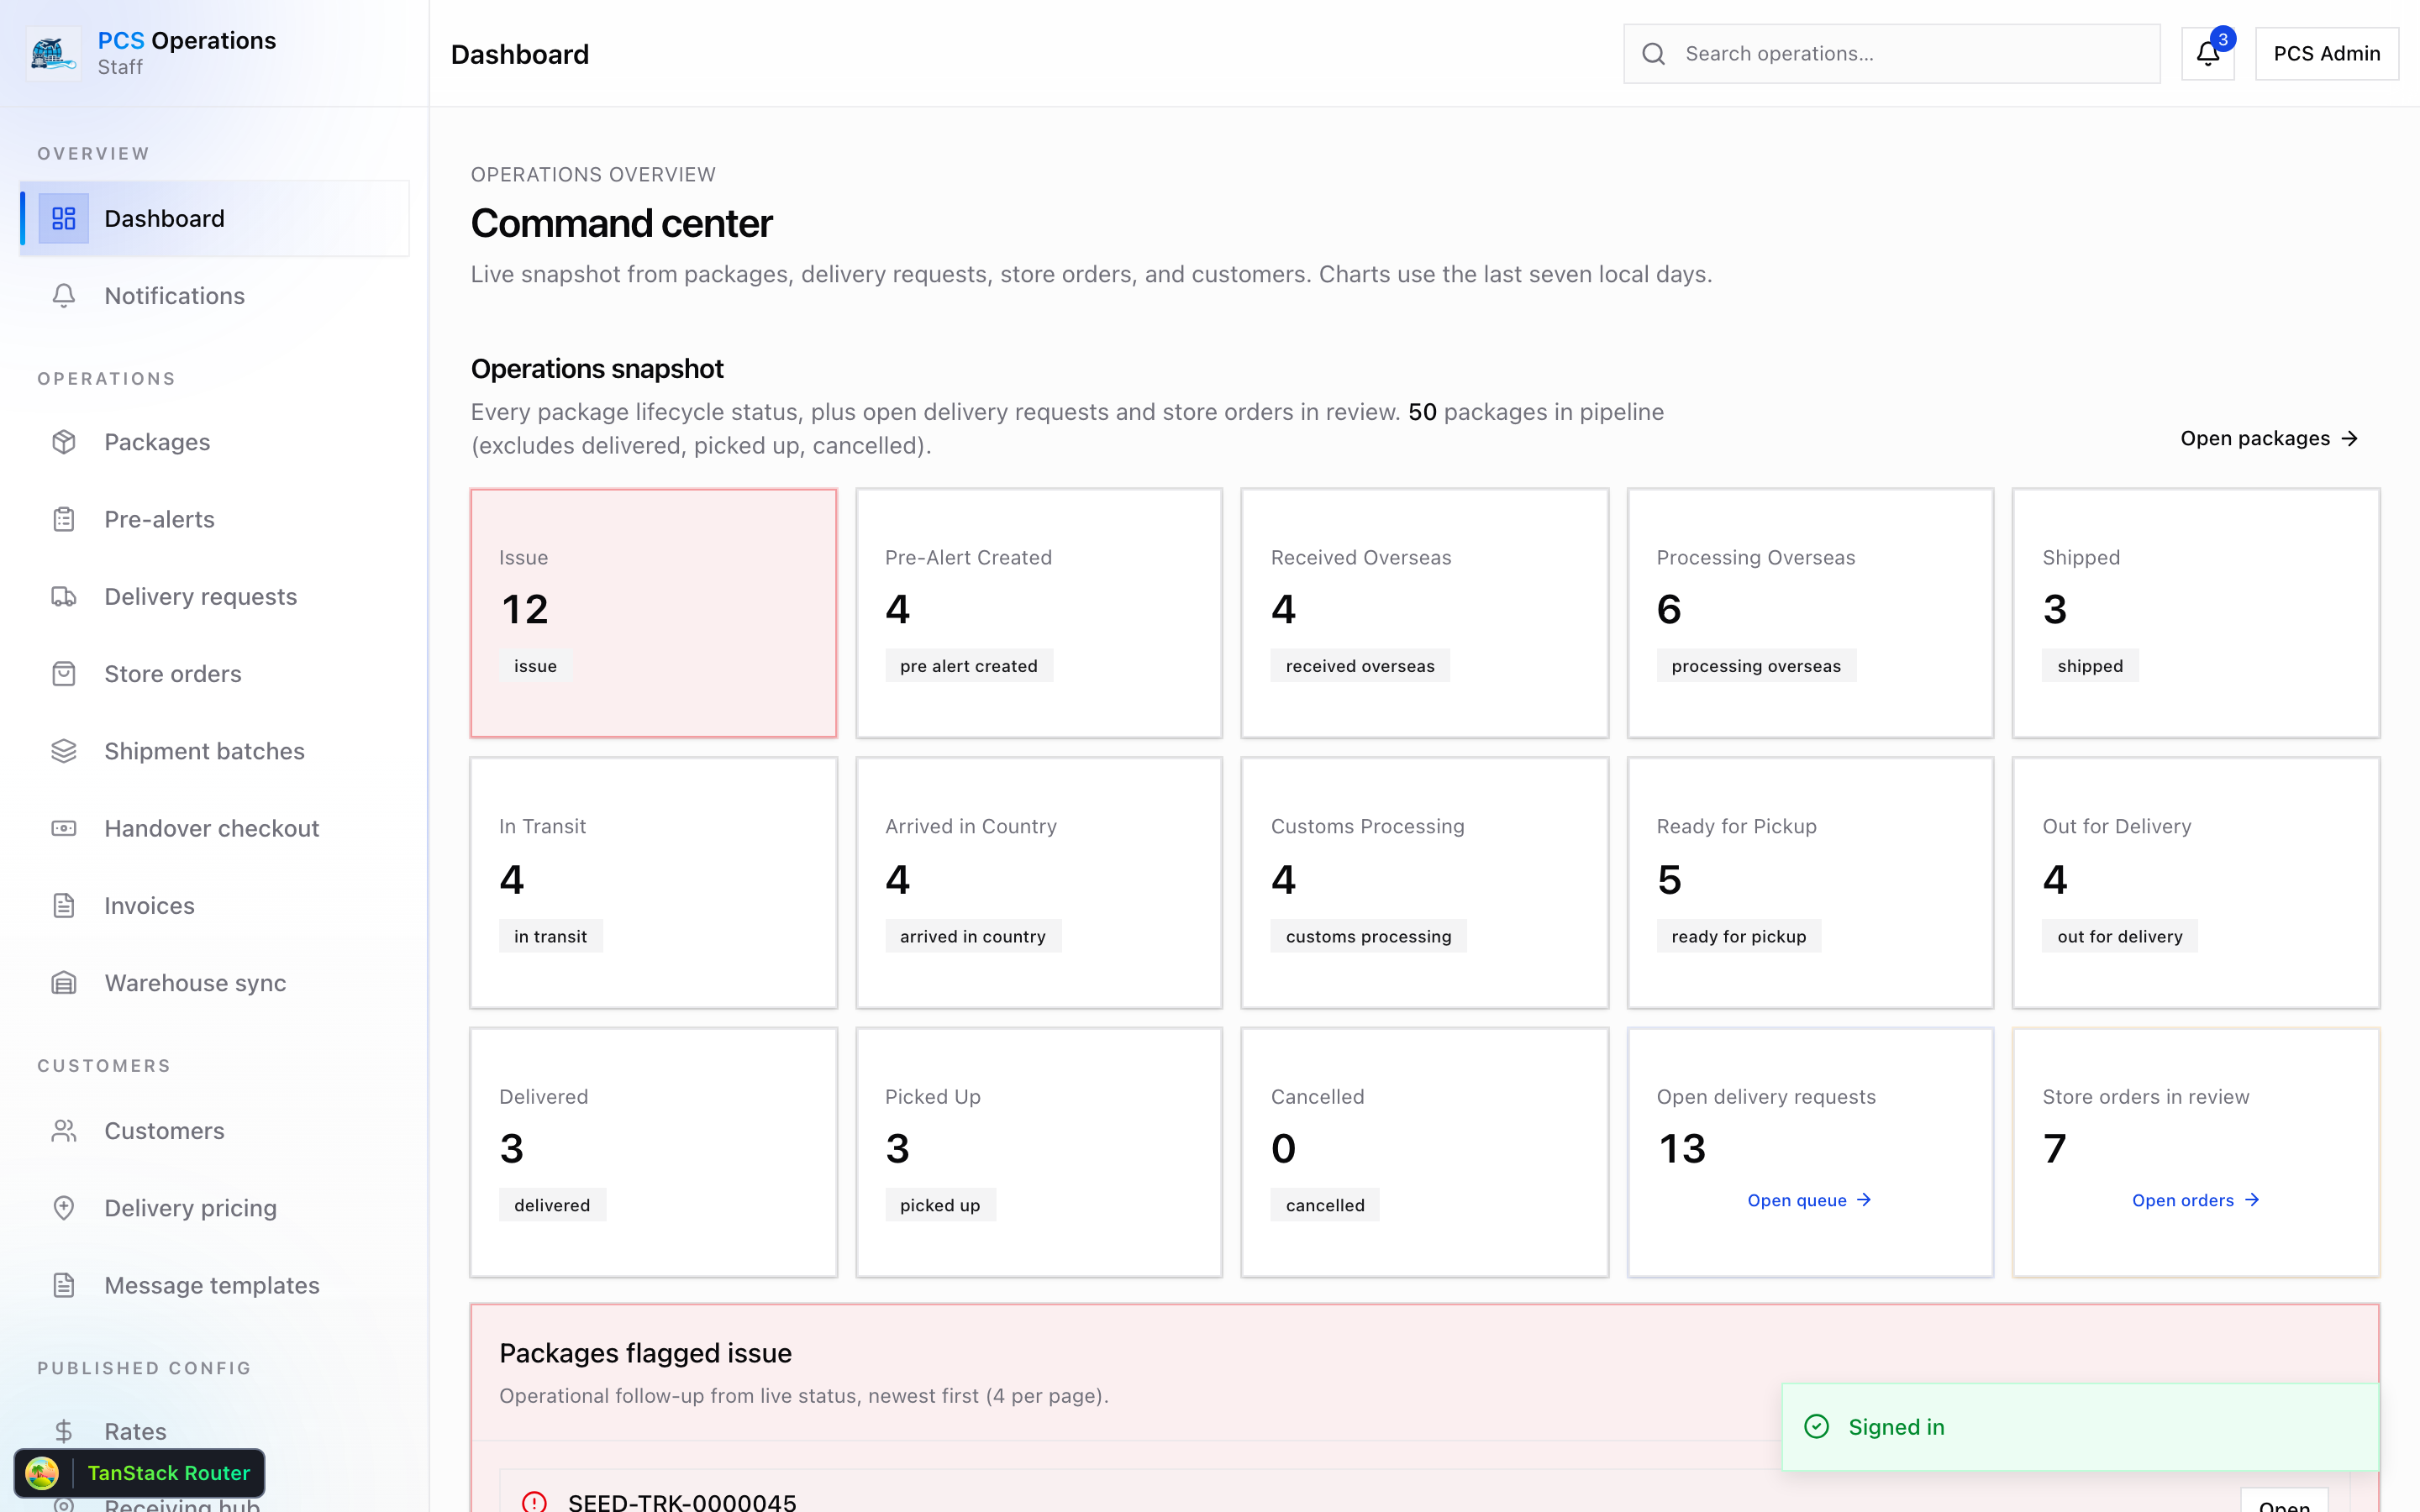Open the Store orders page
2420x1512 pixels.
pyautogui.click(x=214, y=674)
